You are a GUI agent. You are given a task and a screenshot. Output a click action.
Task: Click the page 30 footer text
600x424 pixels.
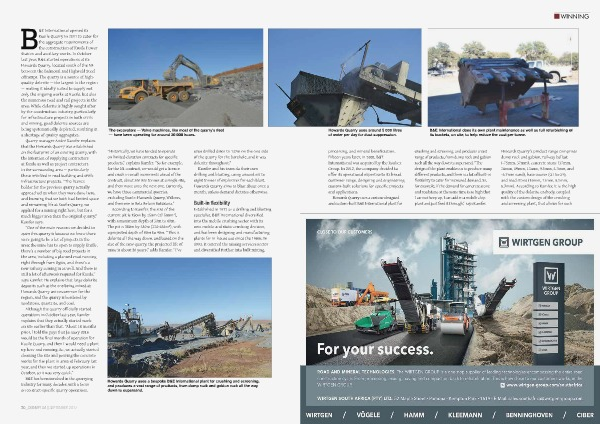(49, 408)
